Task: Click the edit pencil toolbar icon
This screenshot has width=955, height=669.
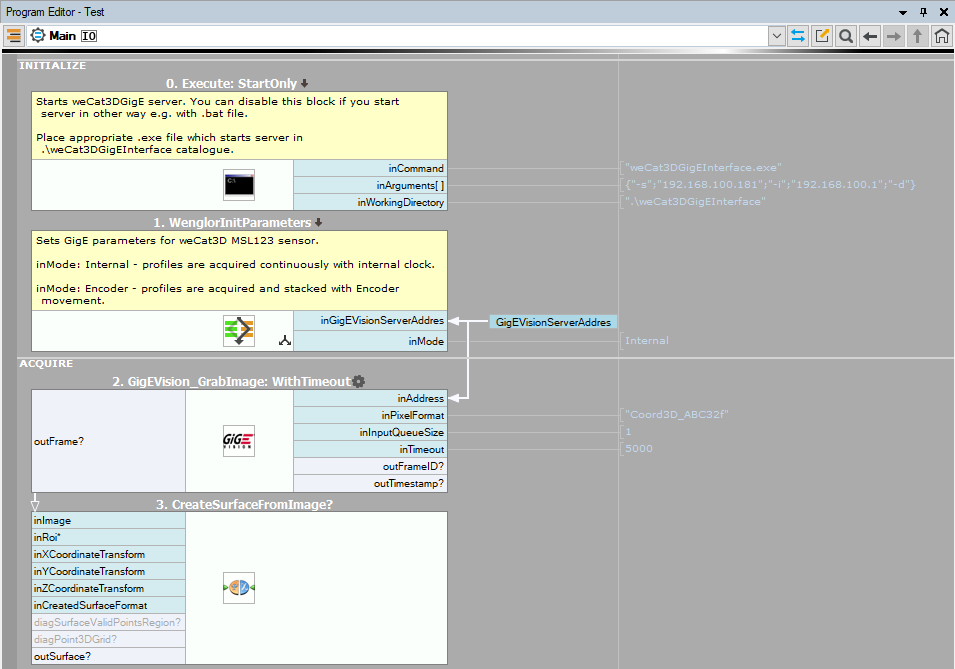Action: pos(822,36)
